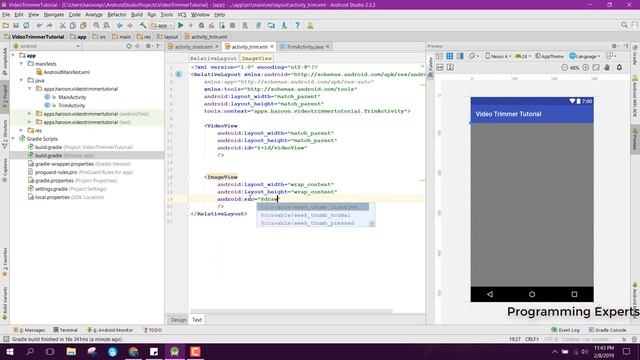Click the Synchronize refresh icon
640x360 pixels.
point(26,25)
